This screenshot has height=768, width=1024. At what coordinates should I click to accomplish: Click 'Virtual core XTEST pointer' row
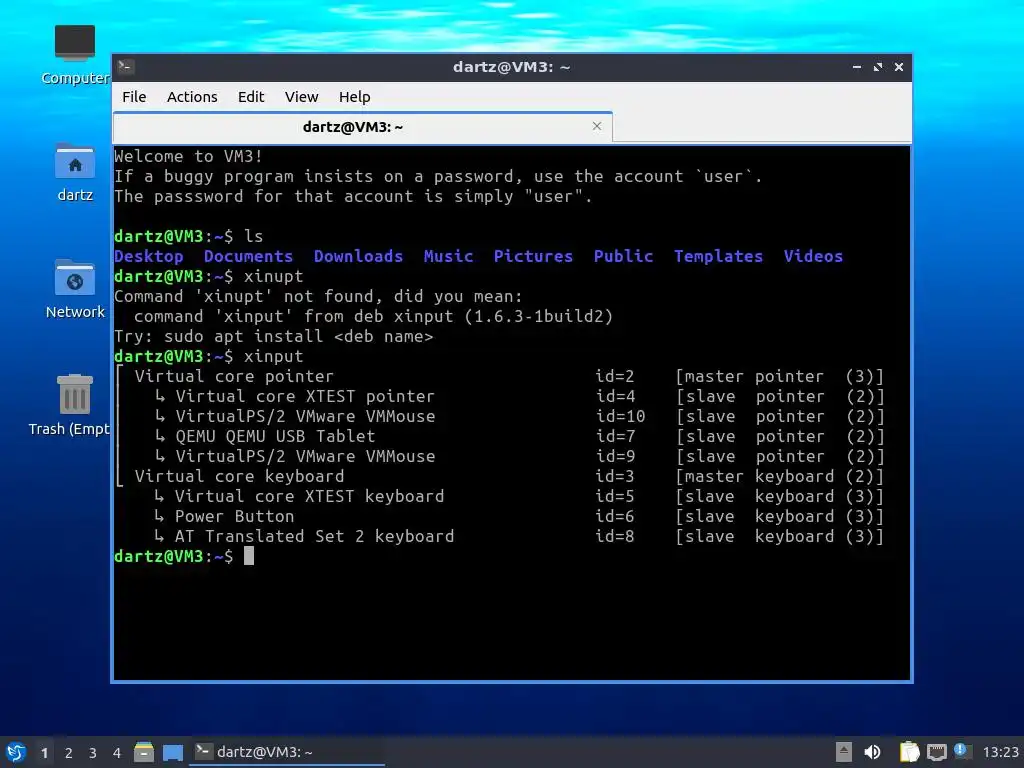(500, 396)
